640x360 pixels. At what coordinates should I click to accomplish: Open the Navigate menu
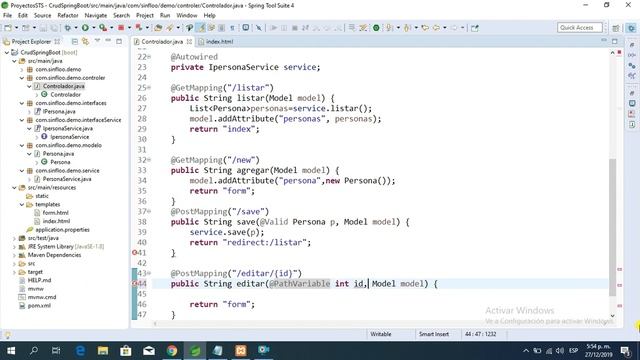click(96, 16)
